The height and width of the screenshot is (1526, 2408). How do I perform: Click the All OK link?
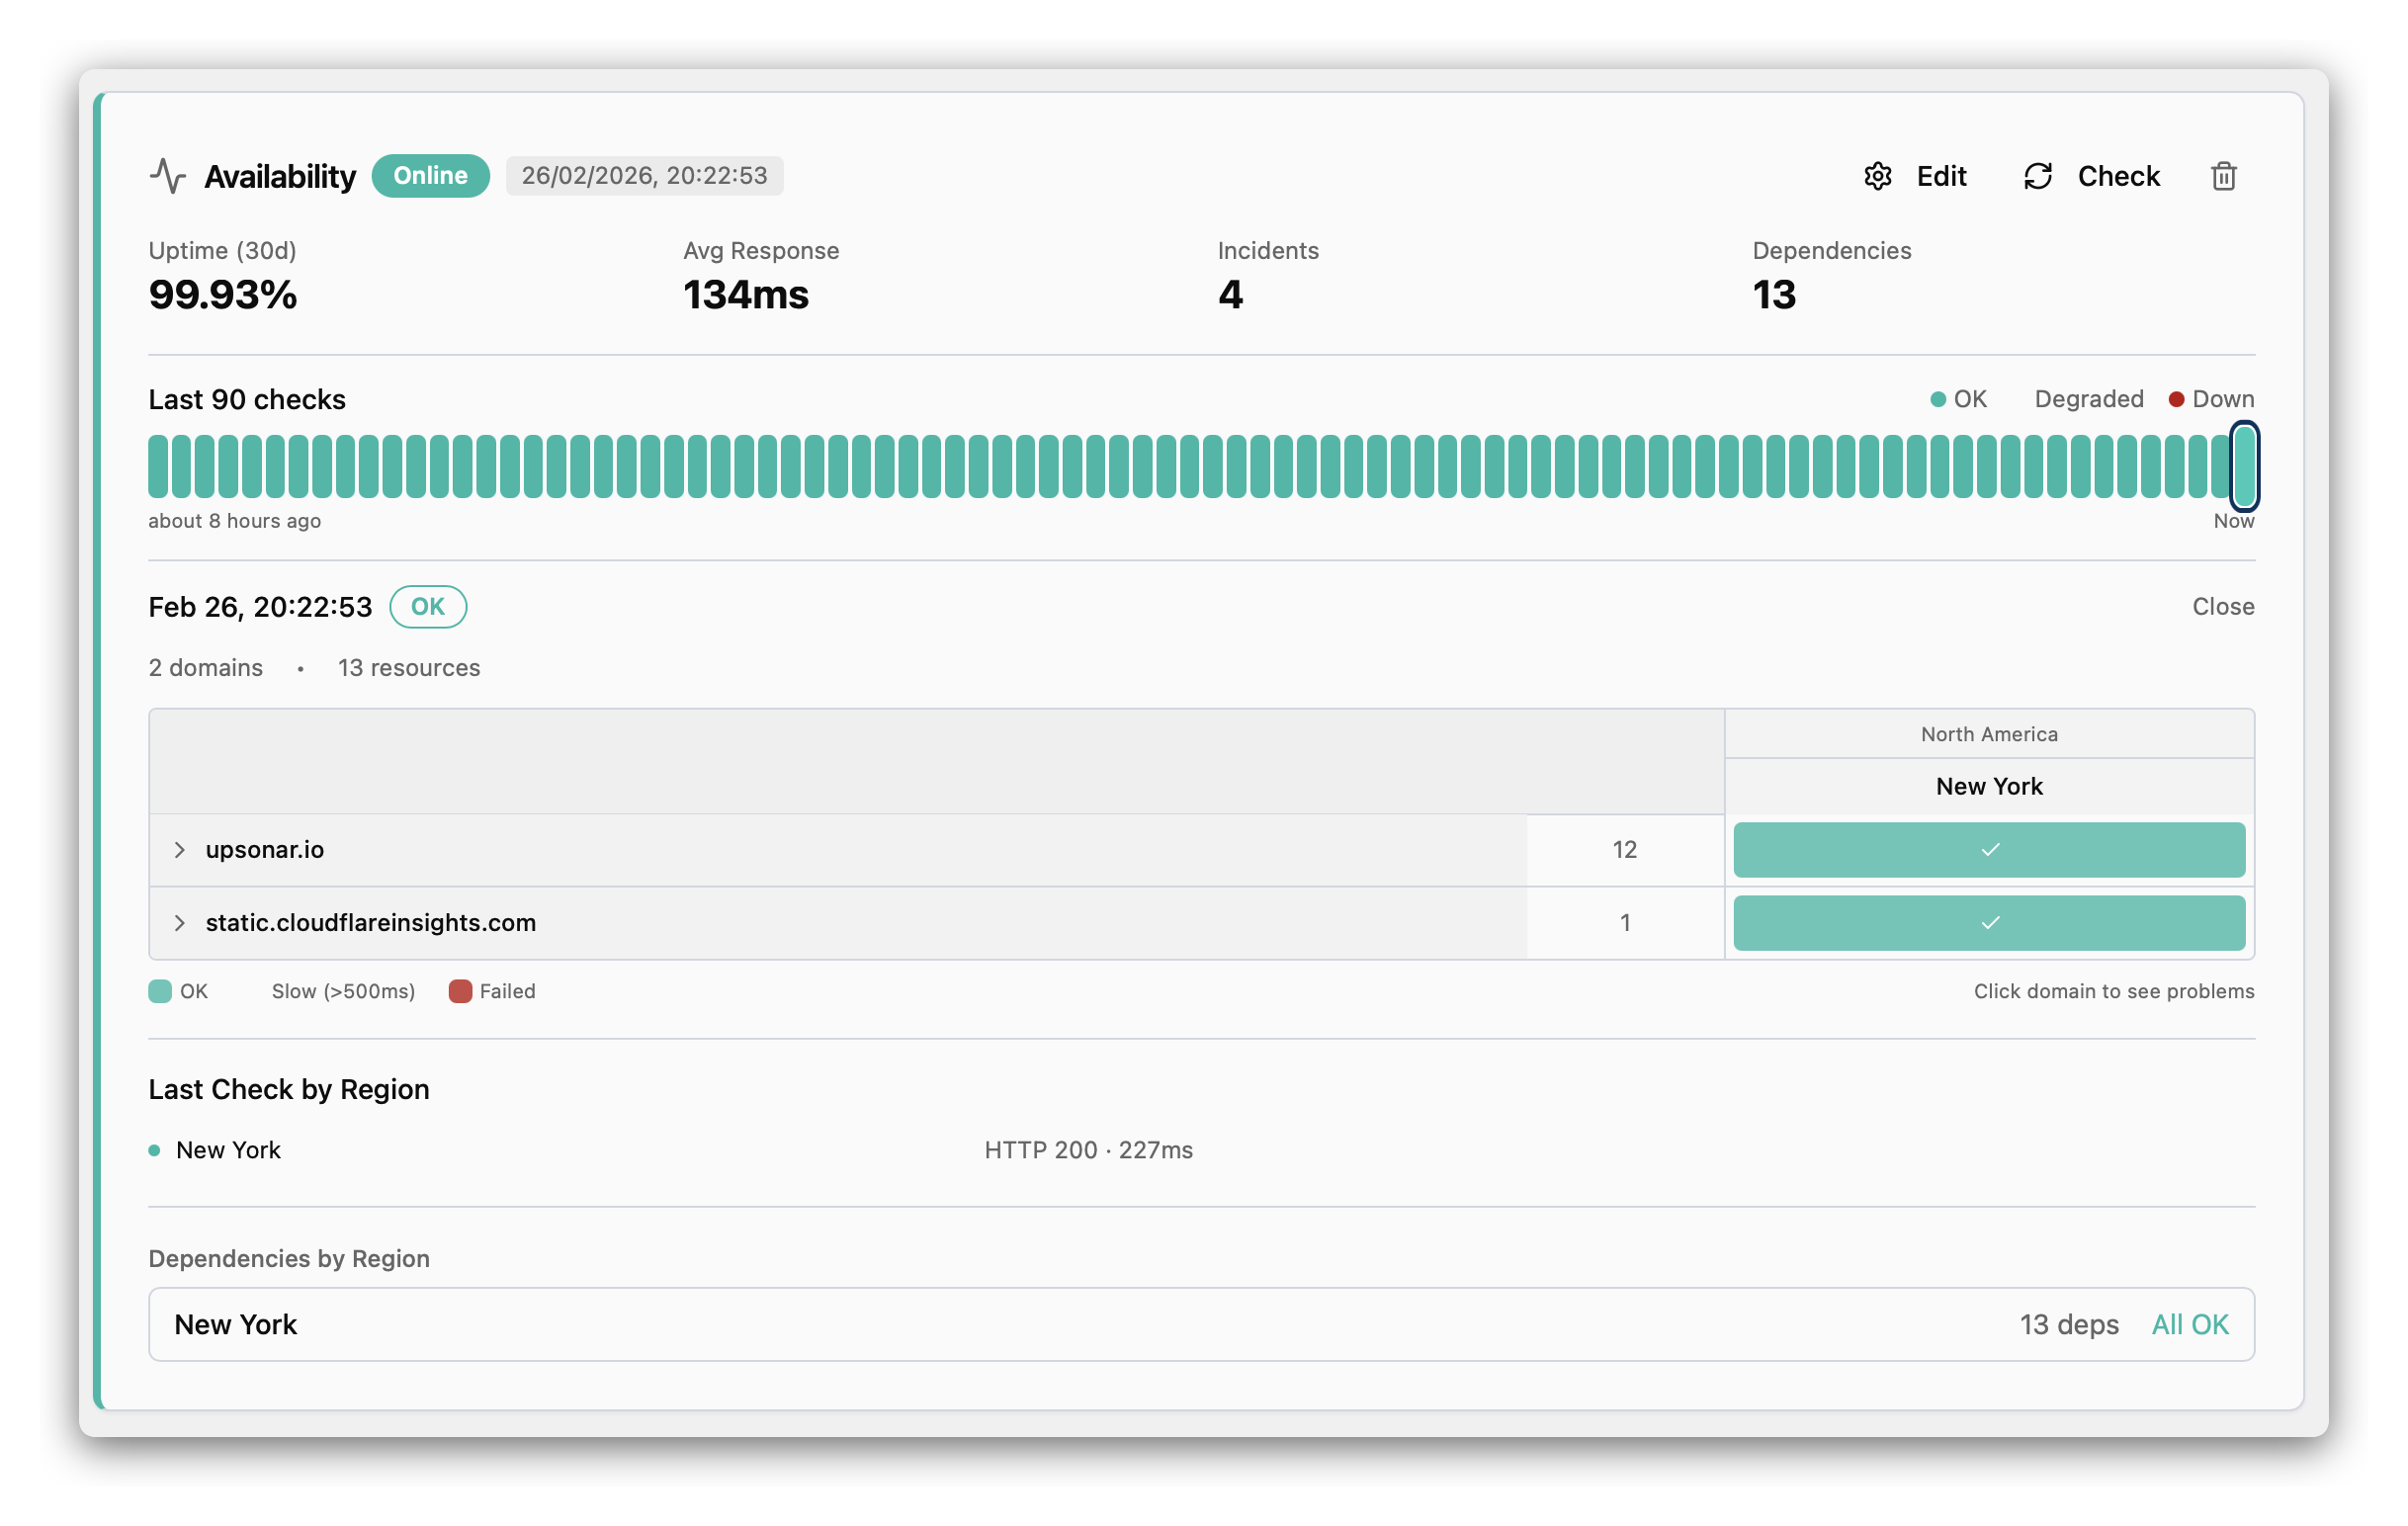[x=2189, y=1324]
